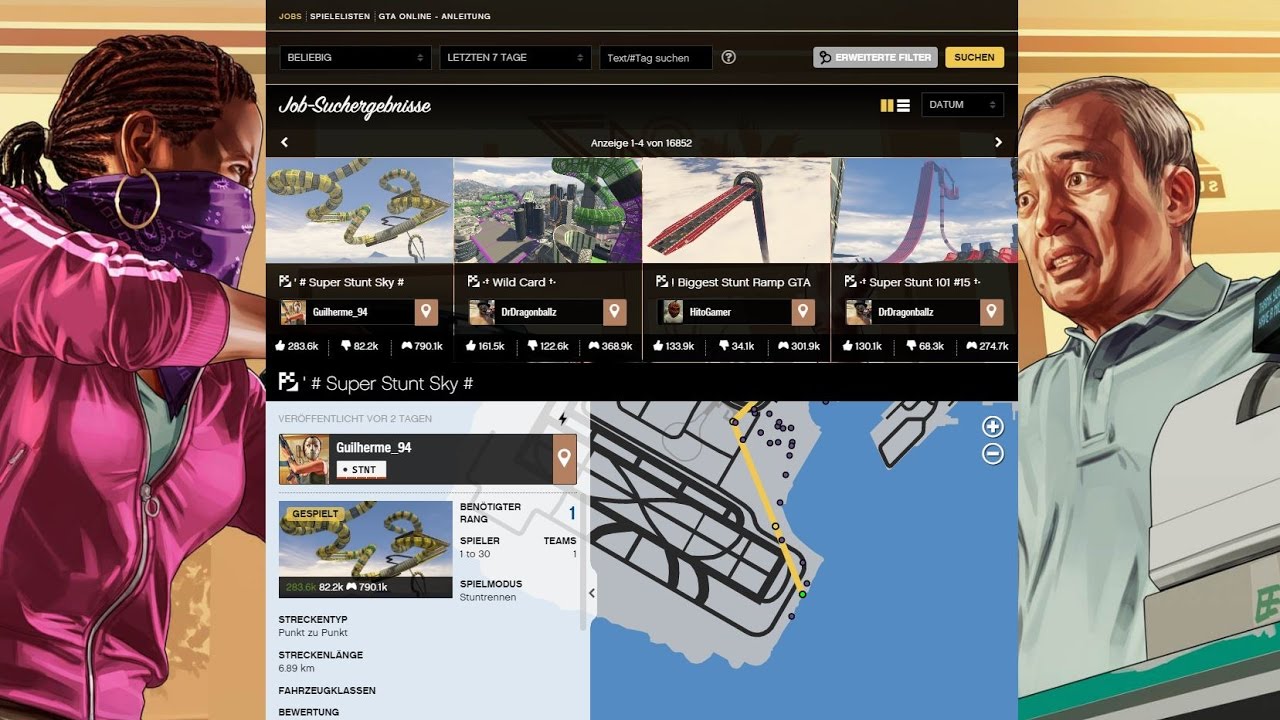Viewport: 1280px width, 720px height.
Task: Open the DATUM sort dropdown
Action: click(x=962, y=105)
